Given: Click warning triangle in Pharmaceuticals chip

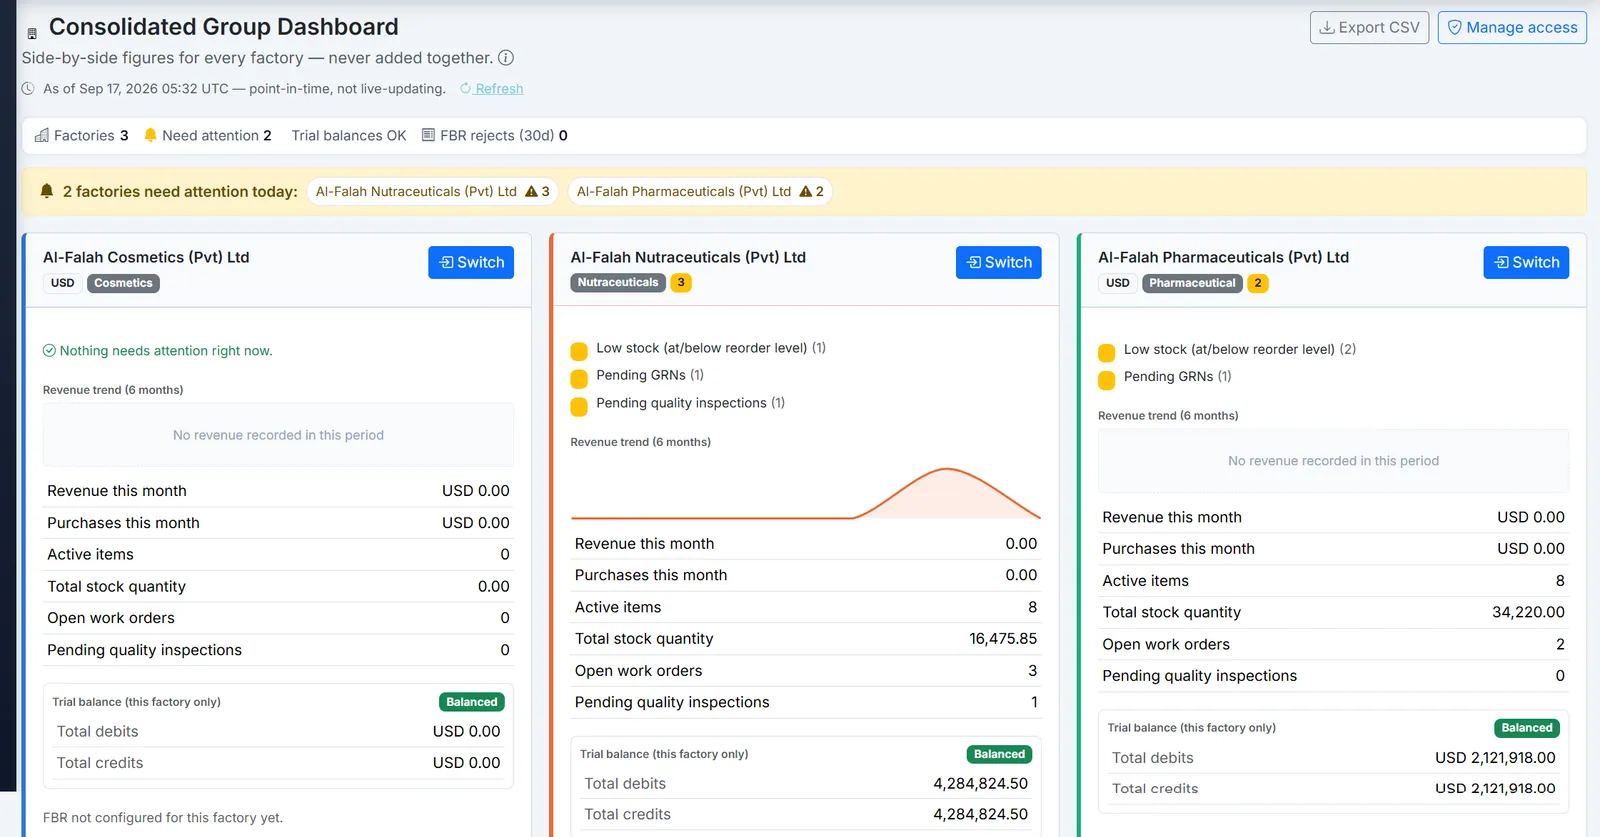Looking at the screenshot, I should point(805,191).
